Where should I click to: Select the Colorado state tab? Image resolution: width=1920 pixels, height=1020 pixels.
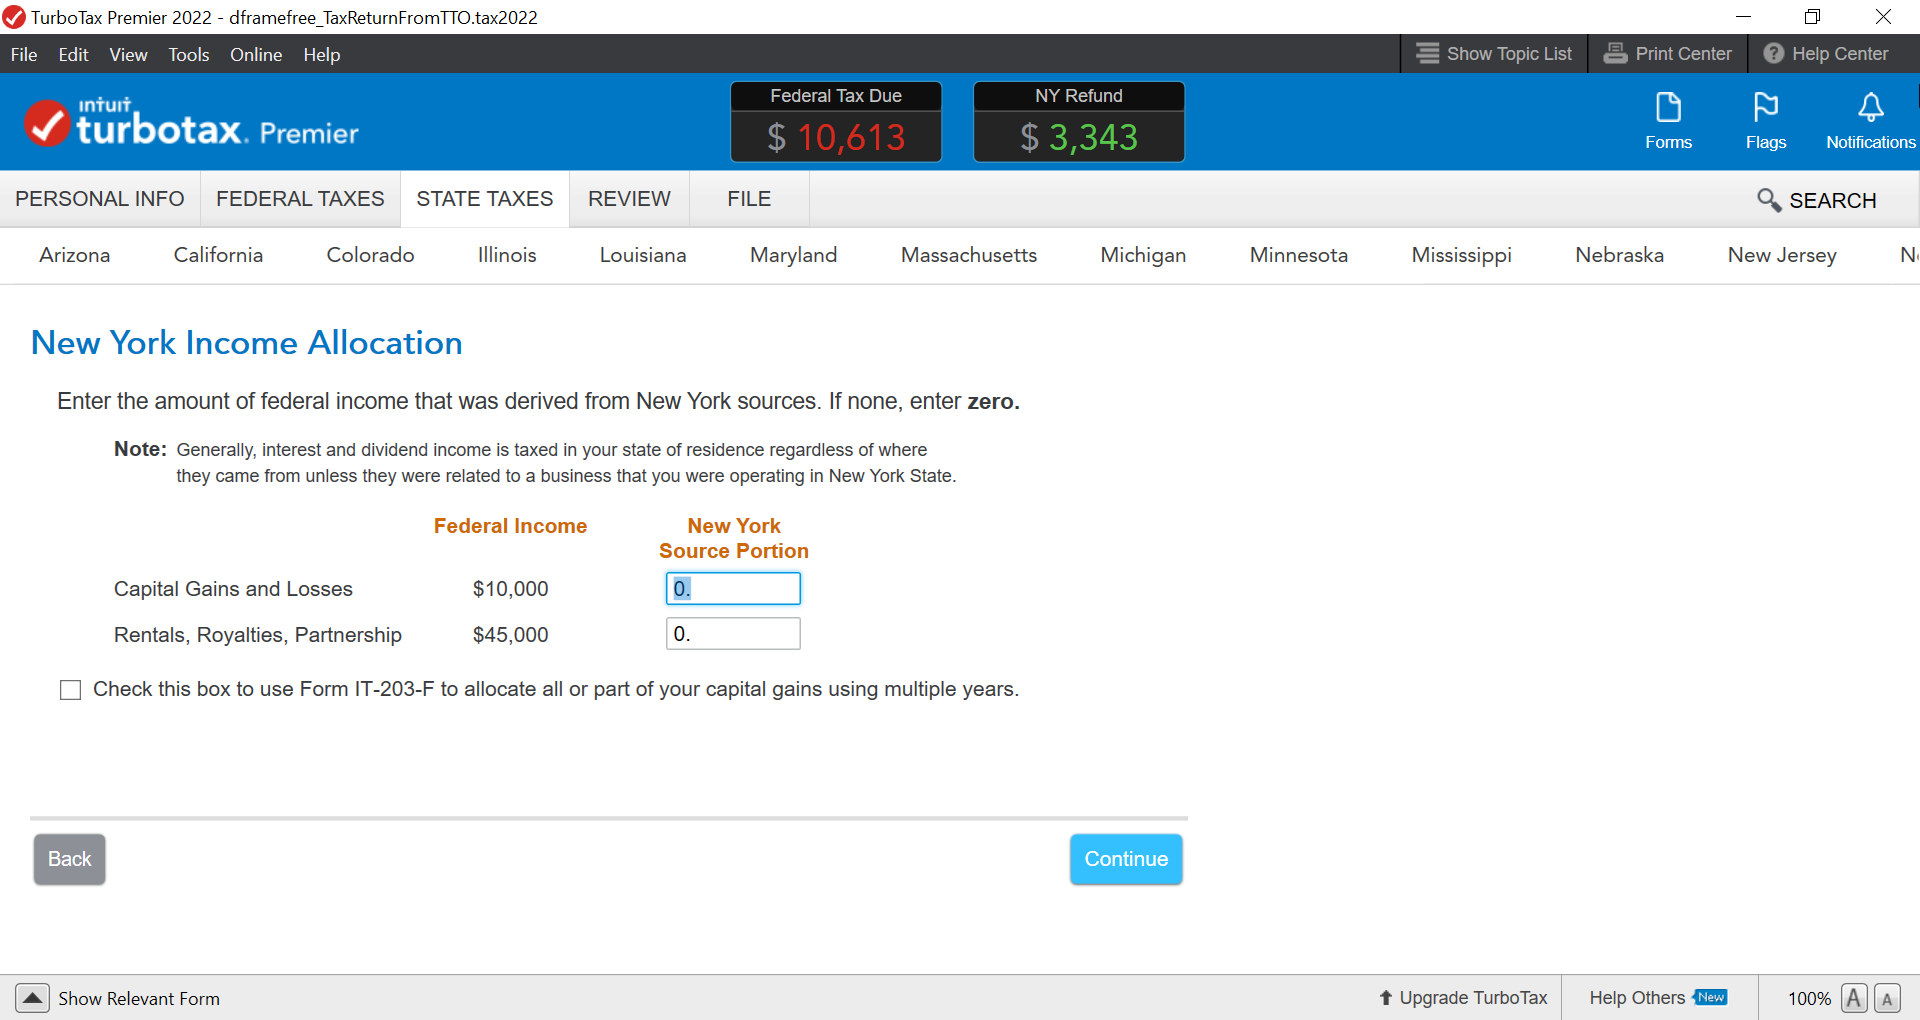pos(370,255)
